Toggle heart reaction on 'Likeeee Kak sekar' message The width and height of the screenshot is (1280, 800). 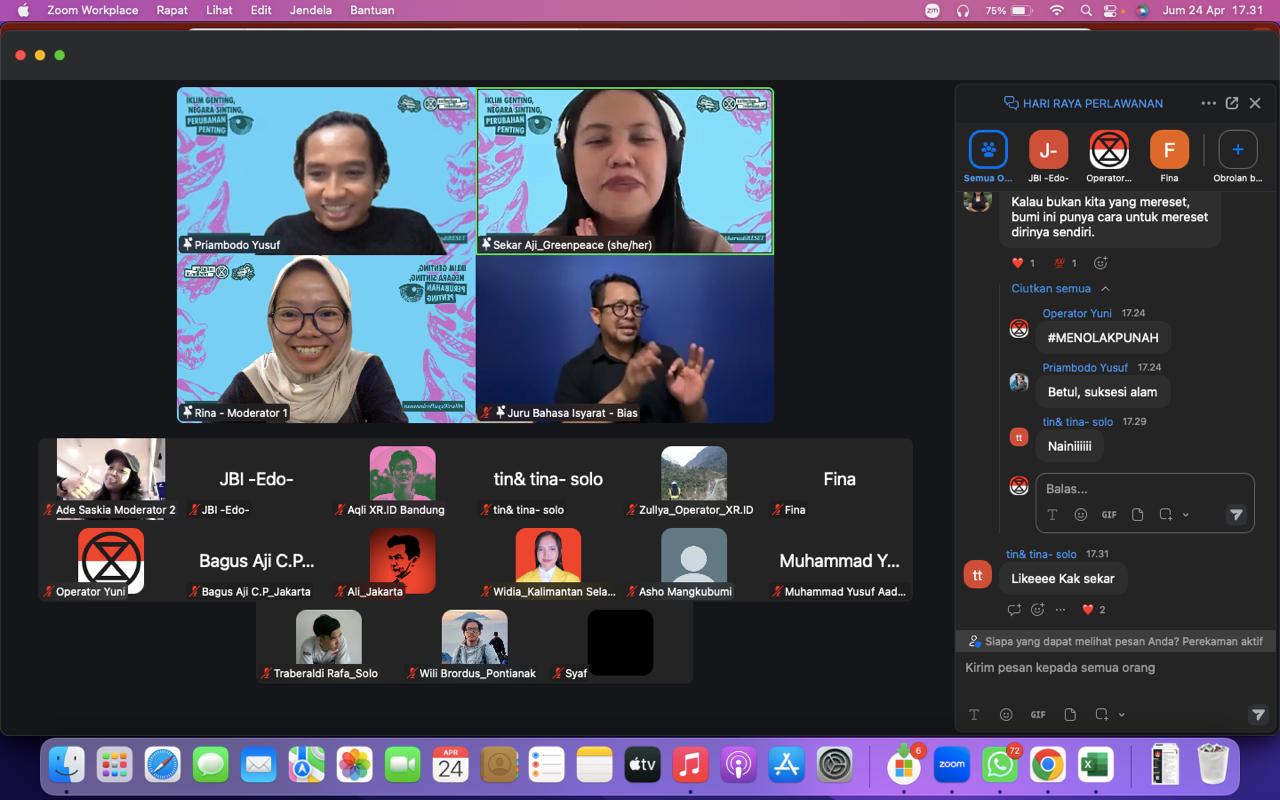pos(1094,609)
